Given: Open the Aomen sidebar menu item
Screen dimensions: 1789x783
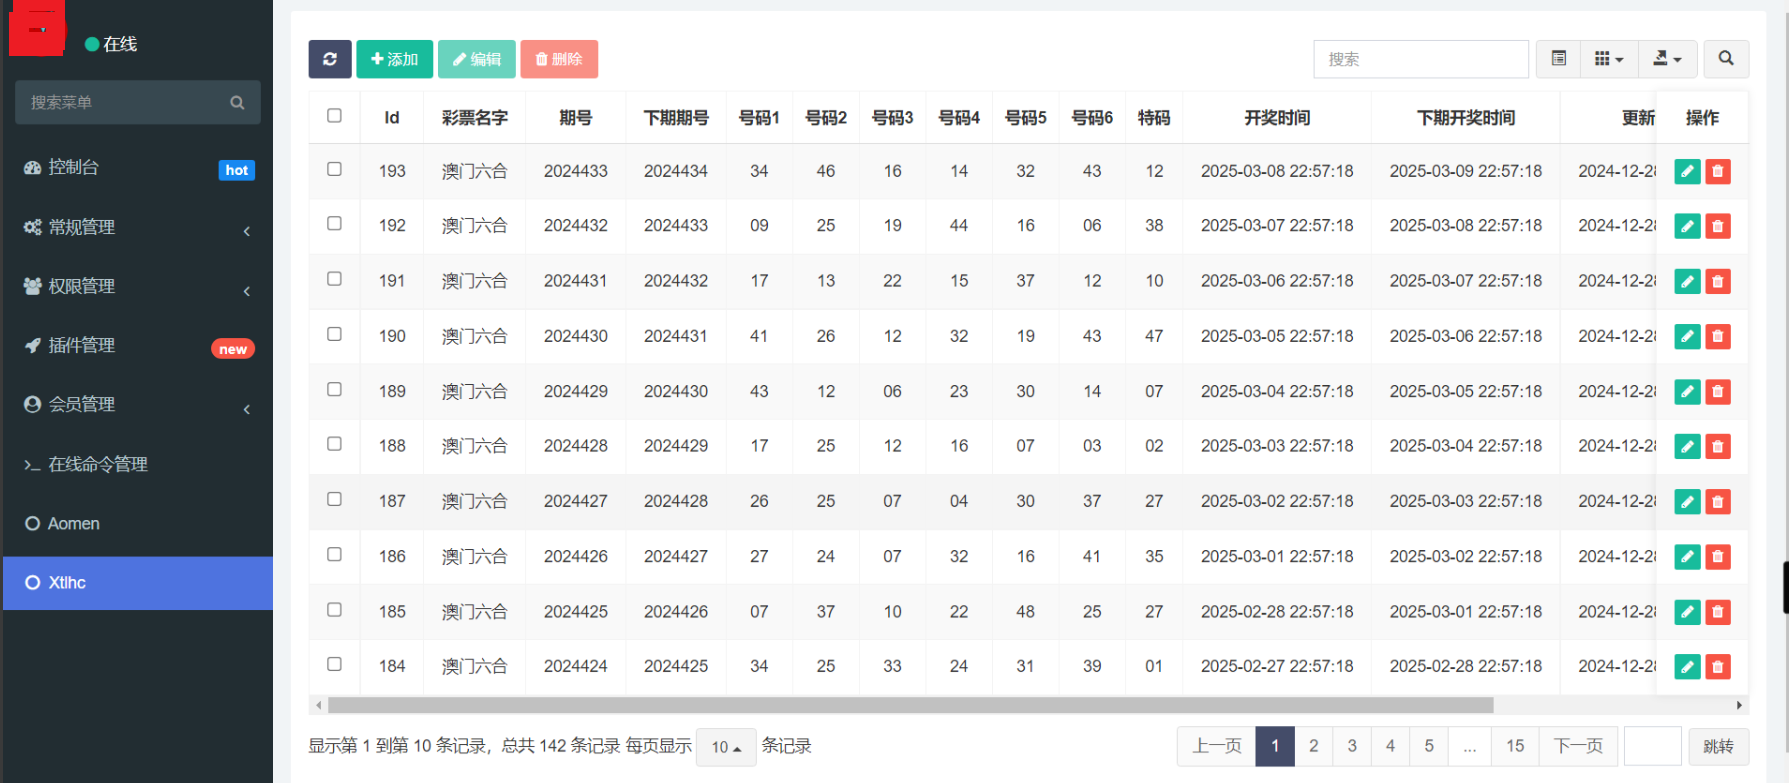Looking at the screenshot, I should [74, 524].
